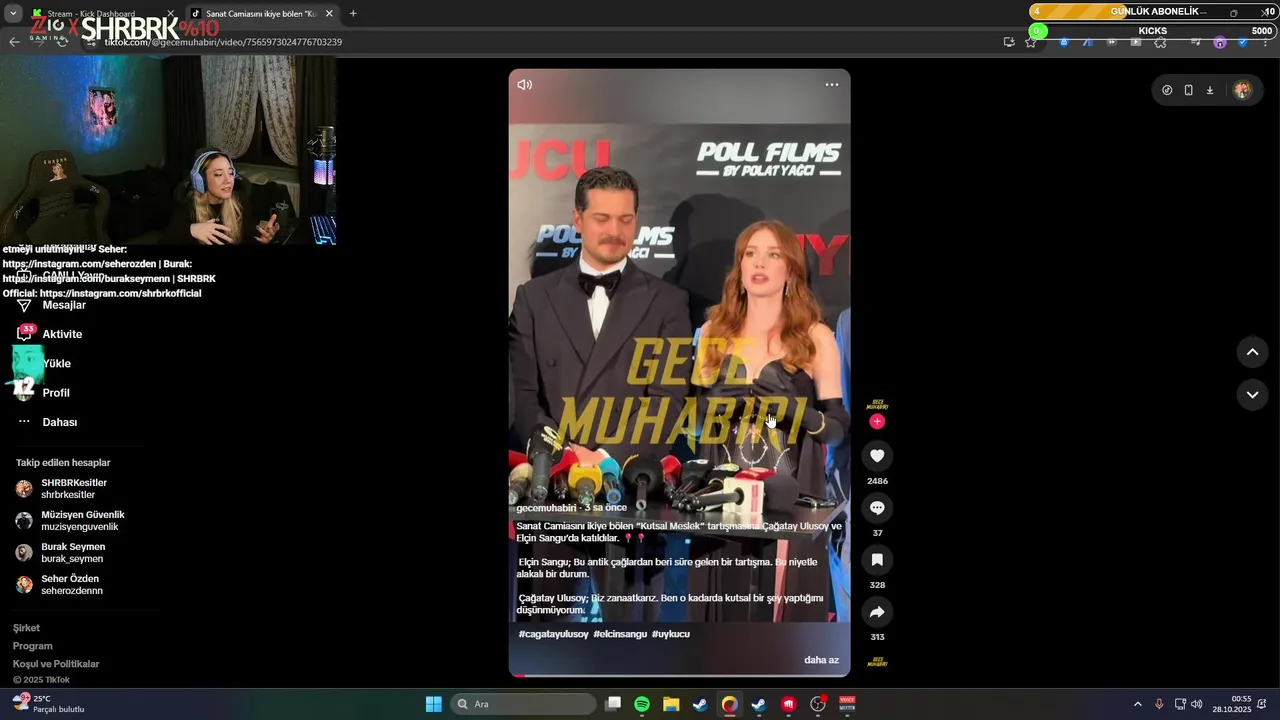Image resolution: width=1280 pixels, height=720 pixels.
Task: Collapse the description with 'daha az'
Action: point(821,660)
